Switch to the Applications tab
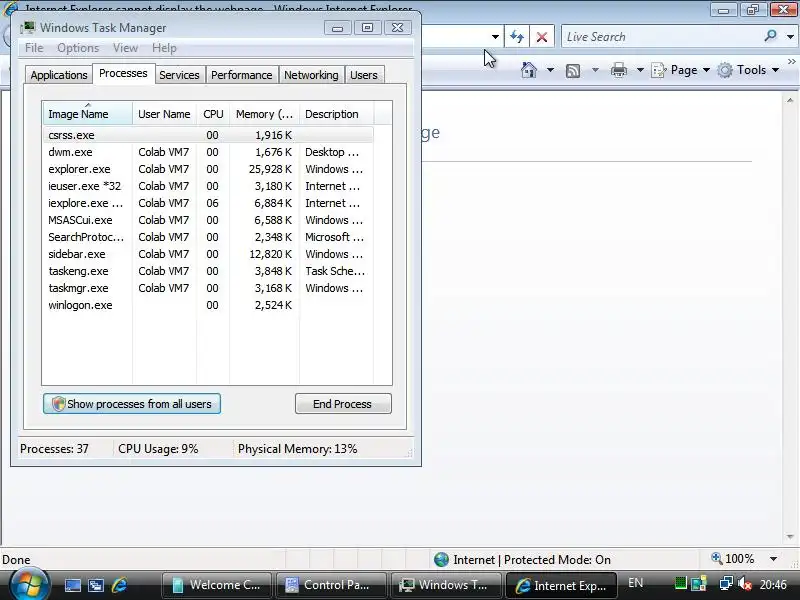 point(59,75)
